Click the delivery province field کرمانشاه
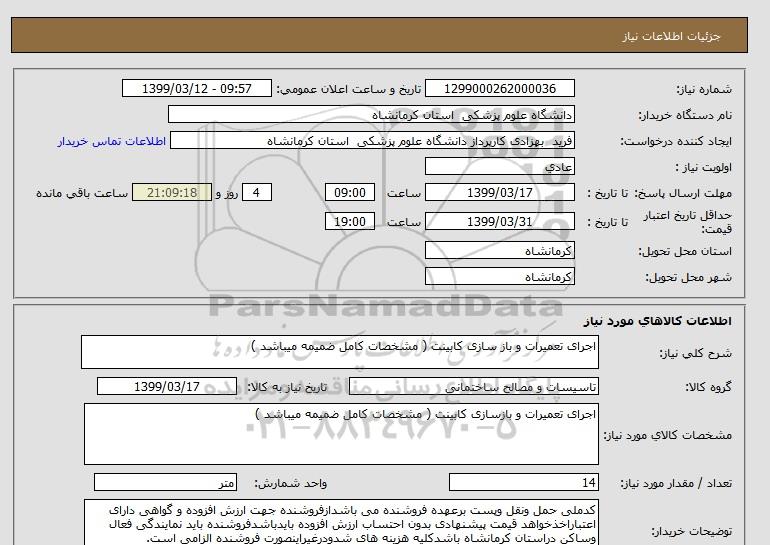Viewport: 770px width, 545px height. click(499, 250)
